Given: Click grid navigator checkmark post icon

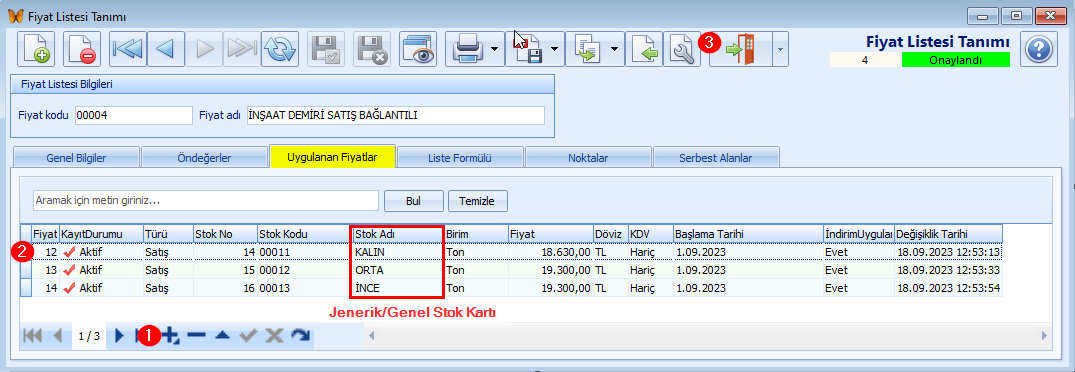Looking at the screenshot, I should pos(249,336).
